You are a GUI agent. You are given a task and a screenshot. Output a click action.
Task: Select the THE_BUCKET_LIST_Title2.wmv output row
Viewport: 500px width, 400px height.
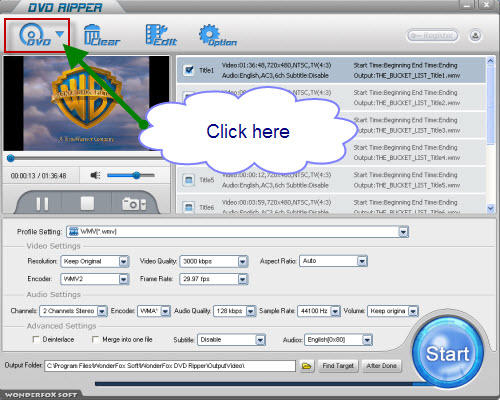click(x=407, y=103)
